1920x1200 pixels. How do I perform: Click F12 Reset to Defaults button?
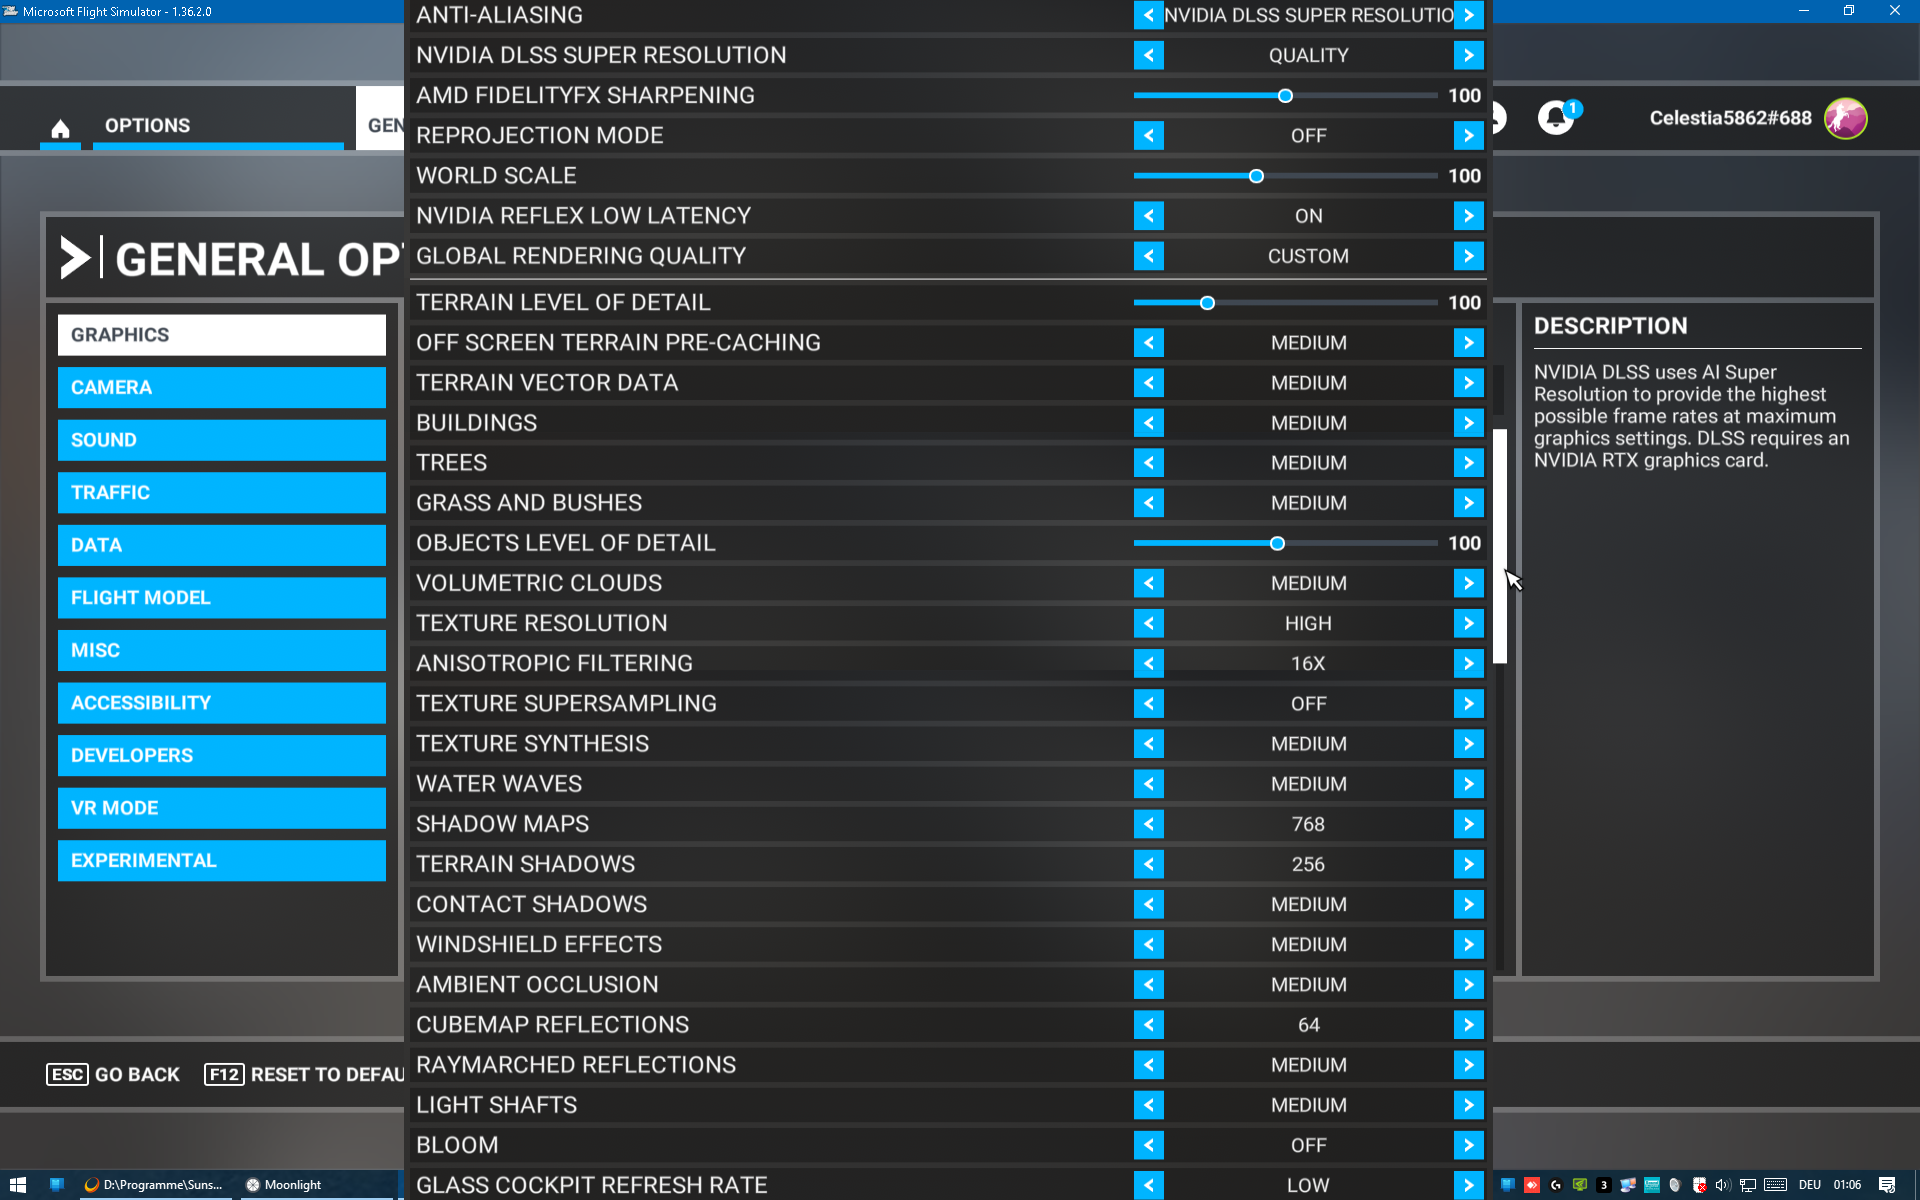(305, 1074)
